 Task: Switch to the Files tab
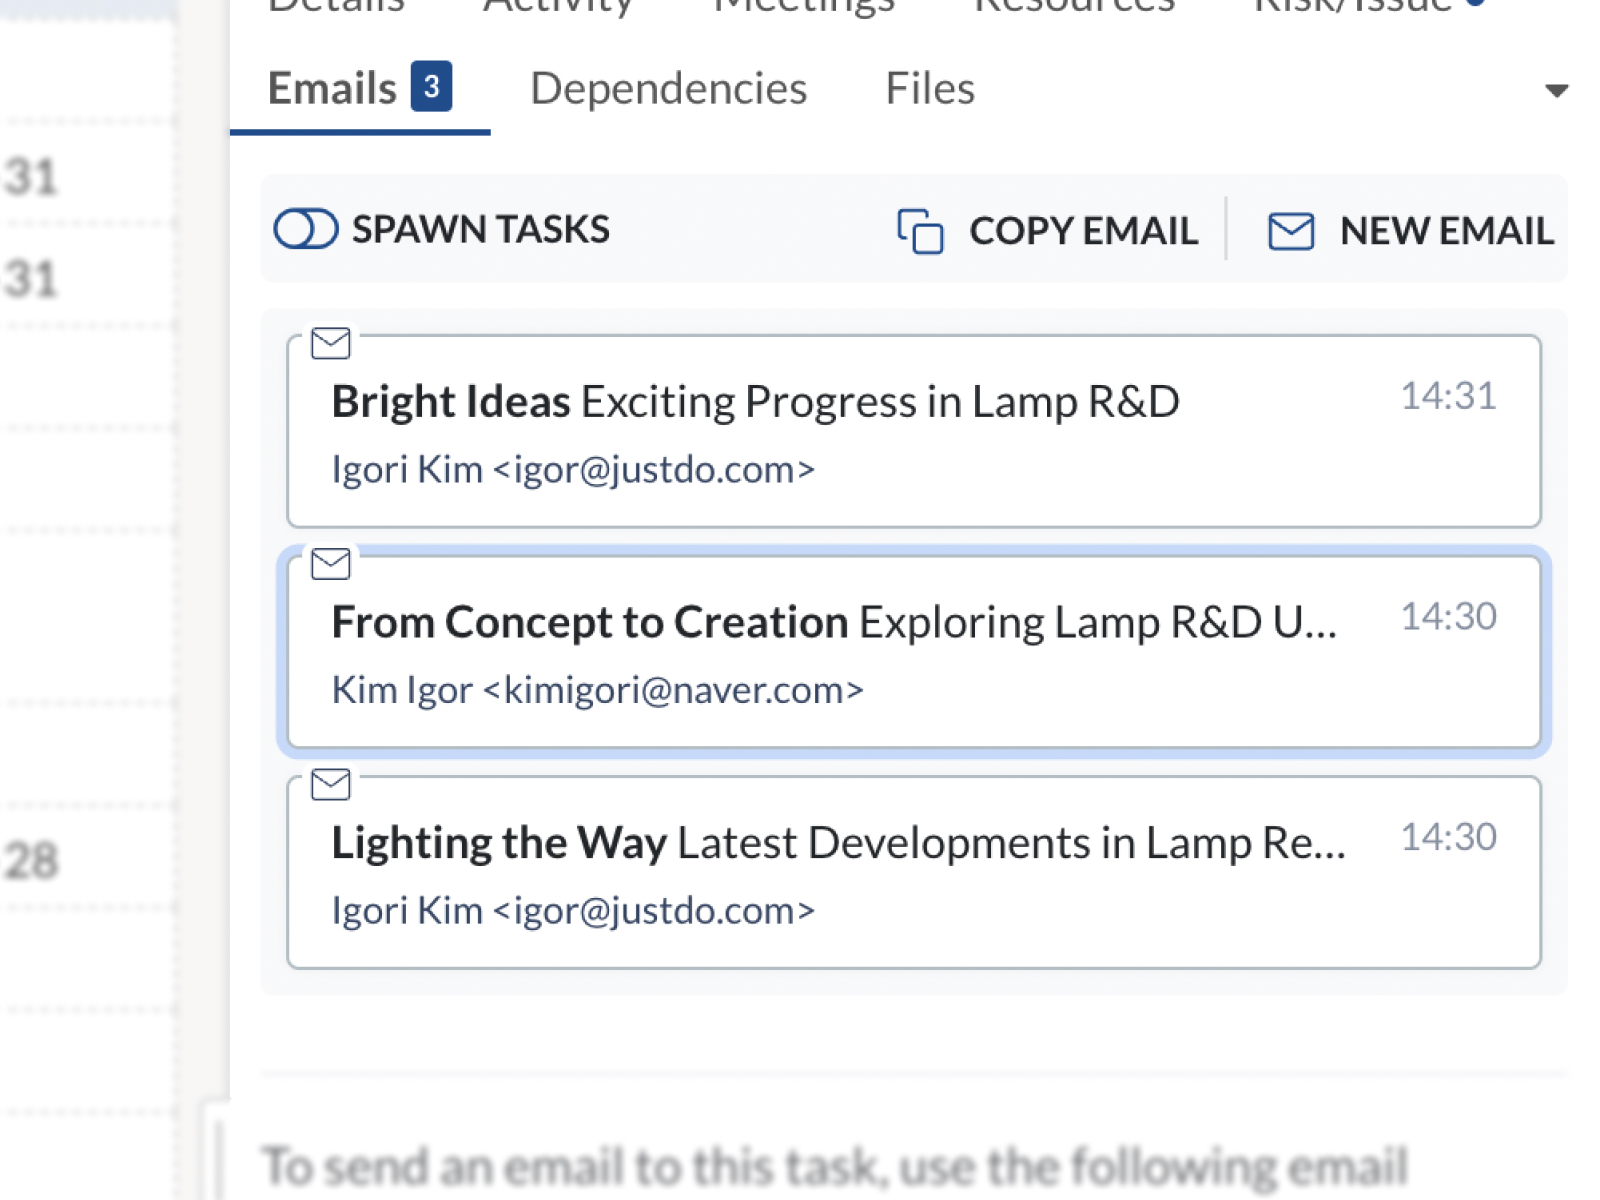930,89
